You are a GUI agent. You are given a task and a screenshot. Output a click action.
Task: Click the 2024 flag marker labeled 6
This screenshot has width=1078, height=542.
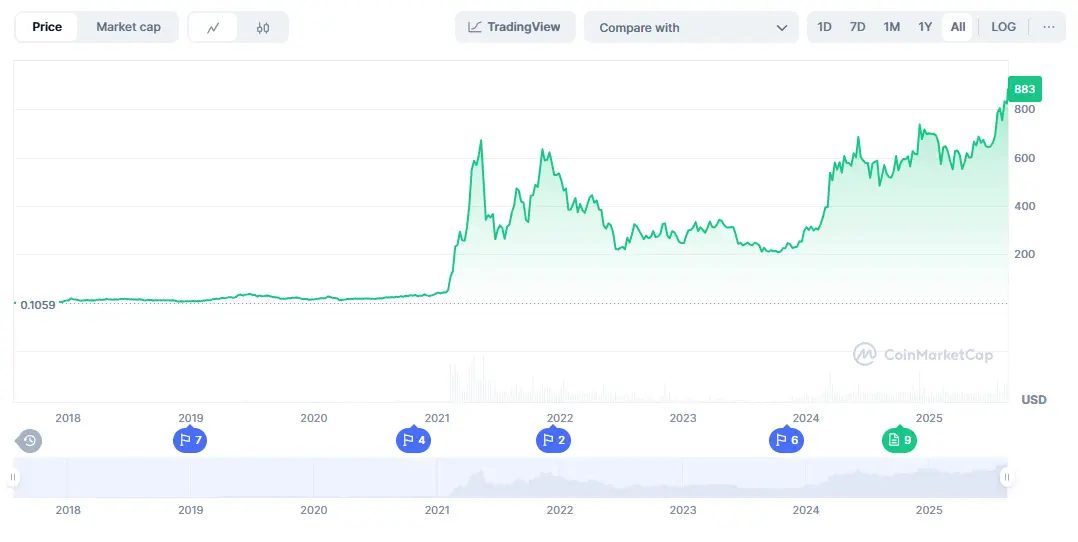(786, 440)
